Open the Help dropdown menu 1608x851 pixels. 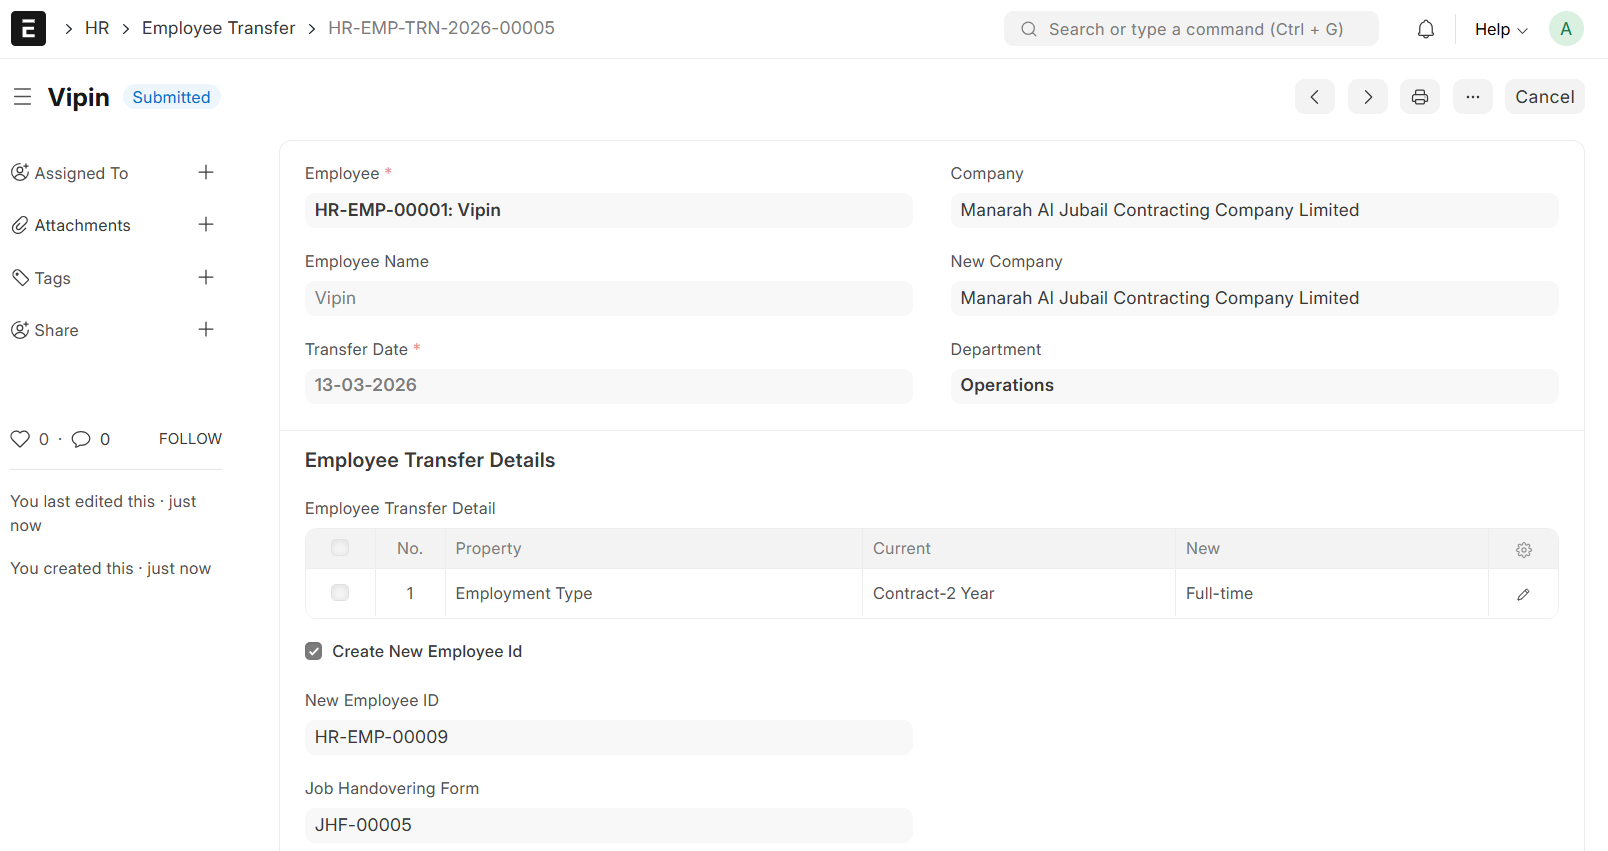point(1501,29)
